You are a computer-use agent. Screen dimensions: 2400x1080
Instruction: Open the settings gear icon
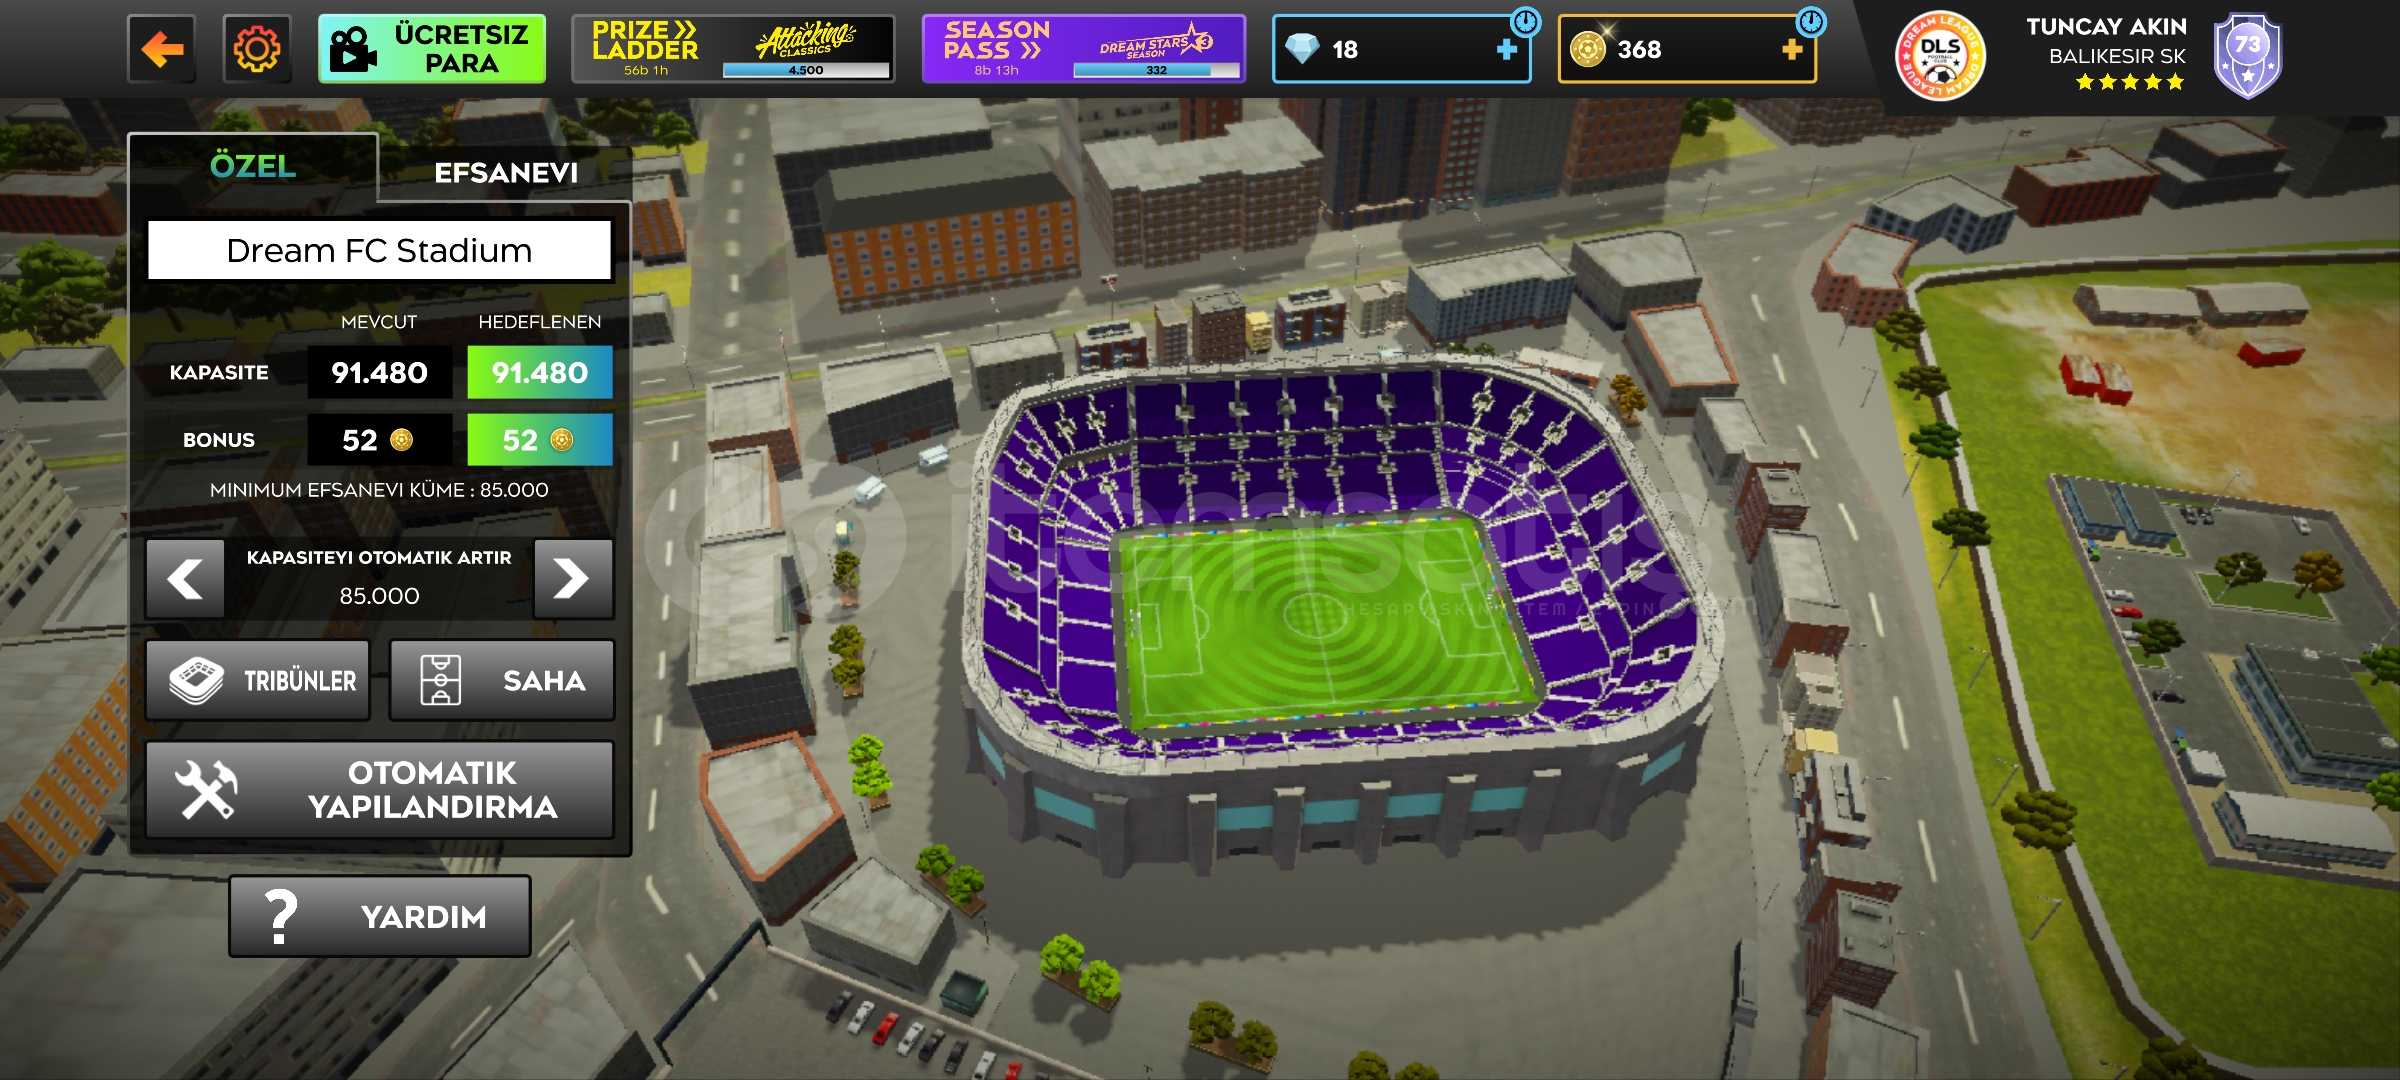(257, 49)
